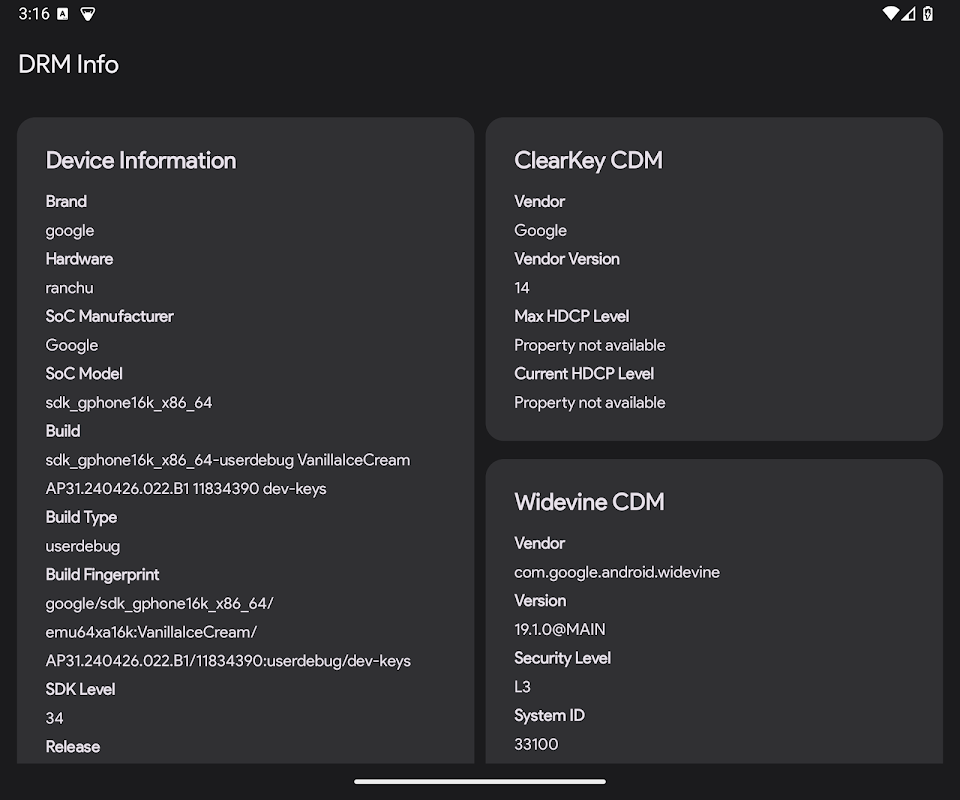Tap the home gesture navigation bar
Viewport: 960px width, 800px height.
[480, 781]
